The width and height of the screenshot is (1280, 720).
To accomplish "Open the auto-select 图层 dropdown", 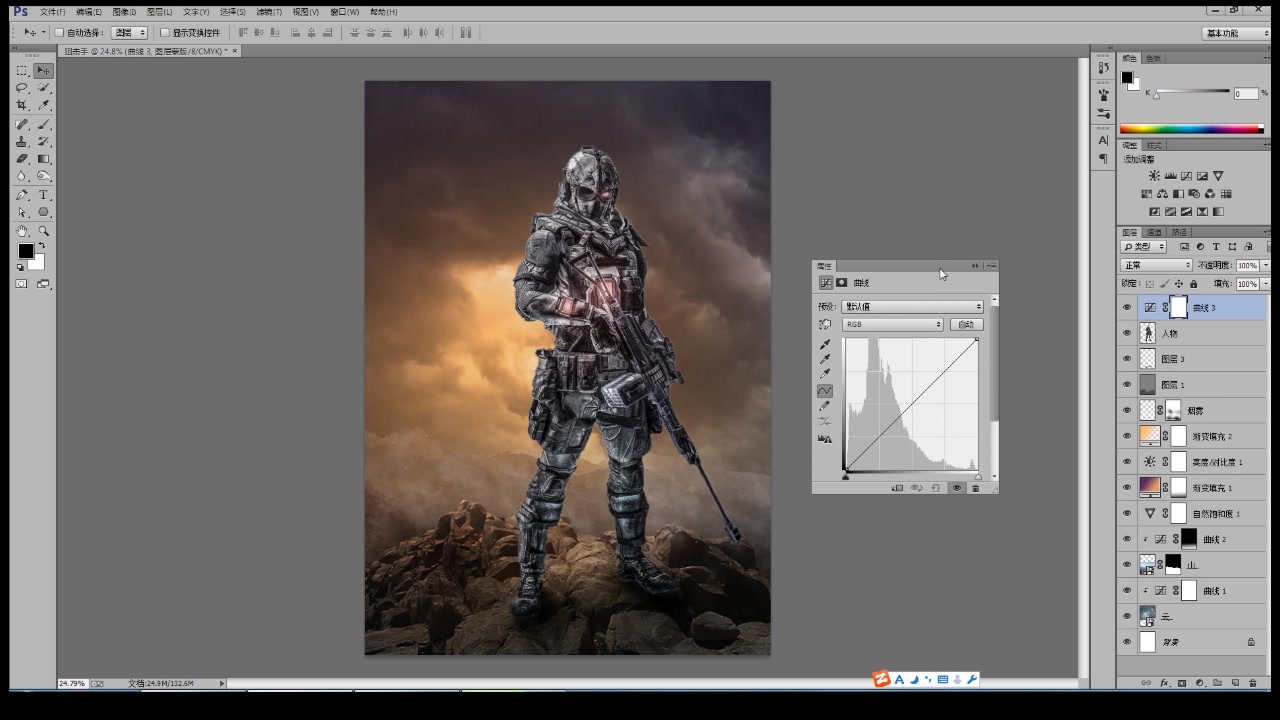I will tap(130, 33).
